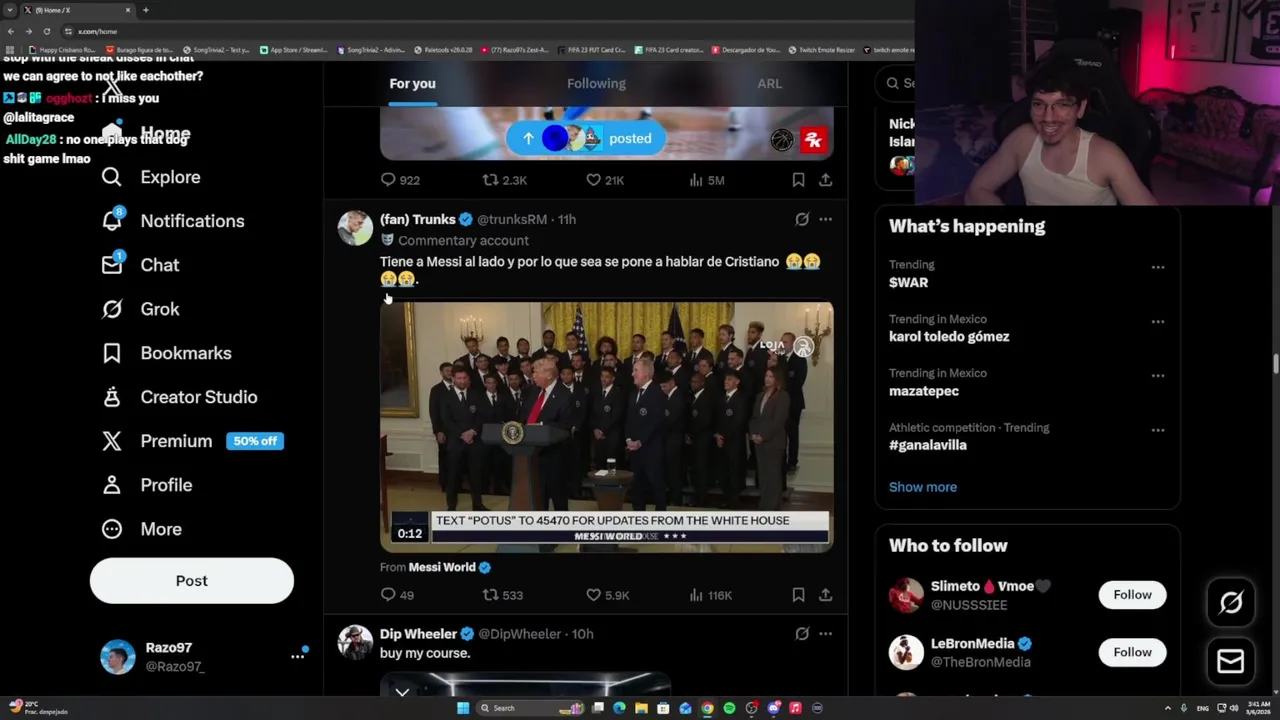This screenshot has width=1280, height=720.
Task: Open the Dip Wheeler profile avatar
Action: [x=355, y=642]
